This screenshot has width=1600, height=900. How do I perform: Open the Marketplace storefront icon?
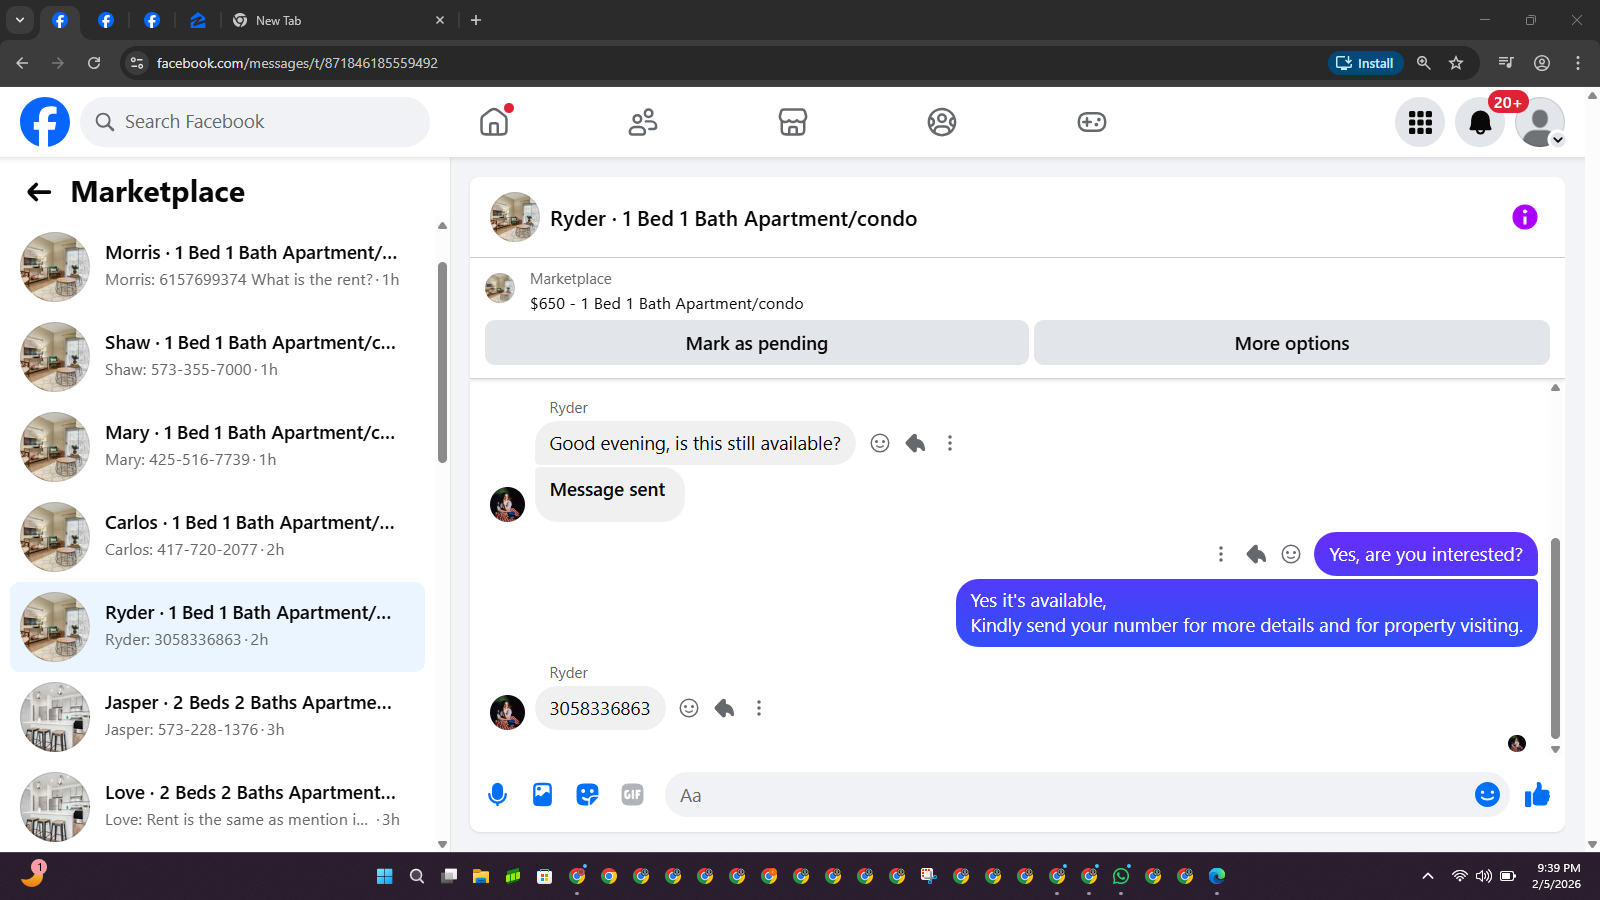[793, 122]
